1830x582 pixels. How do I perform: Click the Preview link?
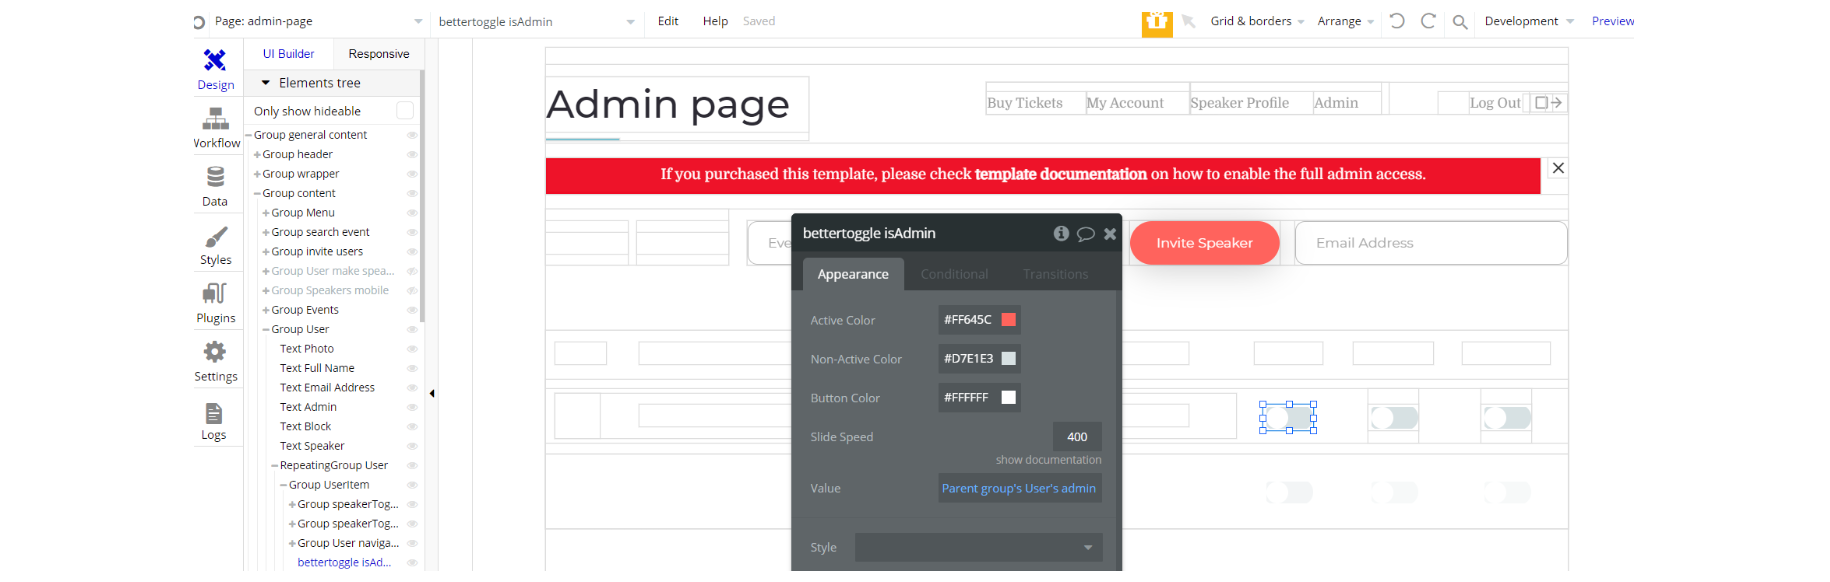[x=1613, y=21]
